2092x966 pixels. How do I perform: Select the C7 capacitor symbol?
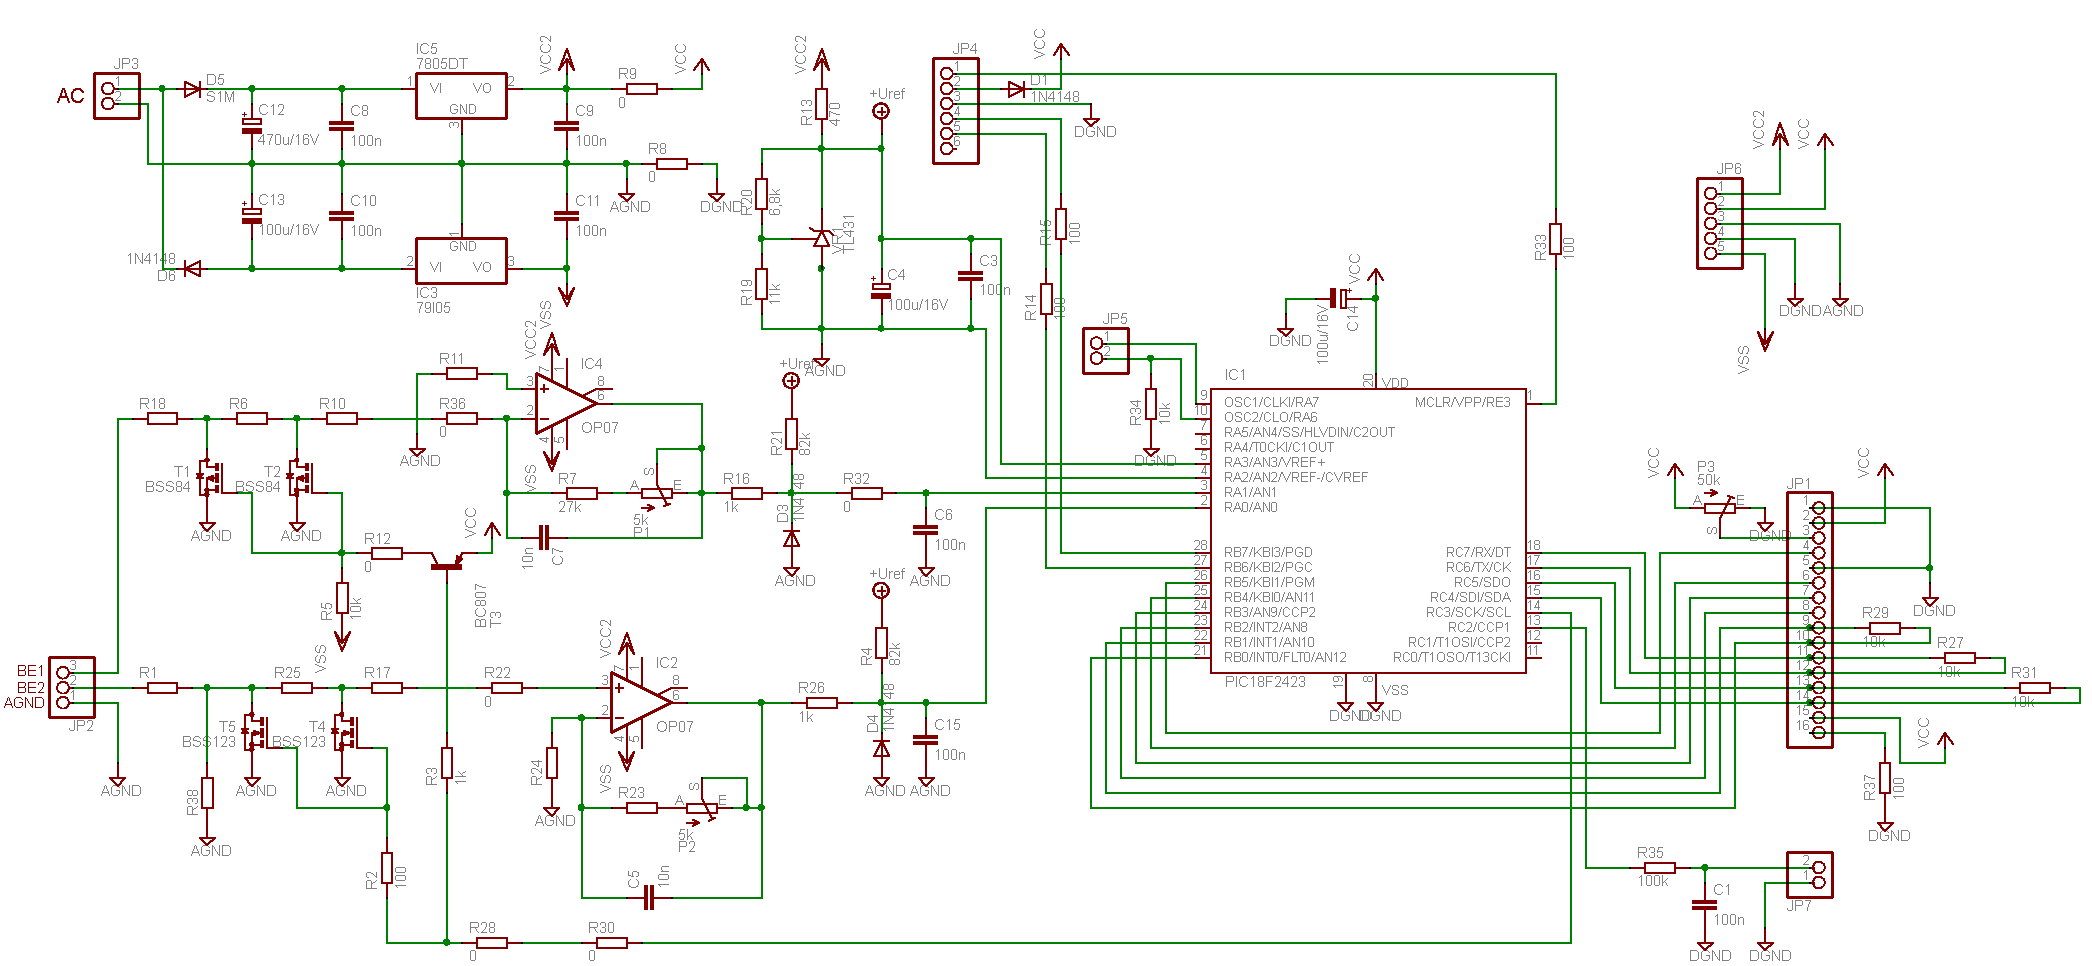(544, 538)
